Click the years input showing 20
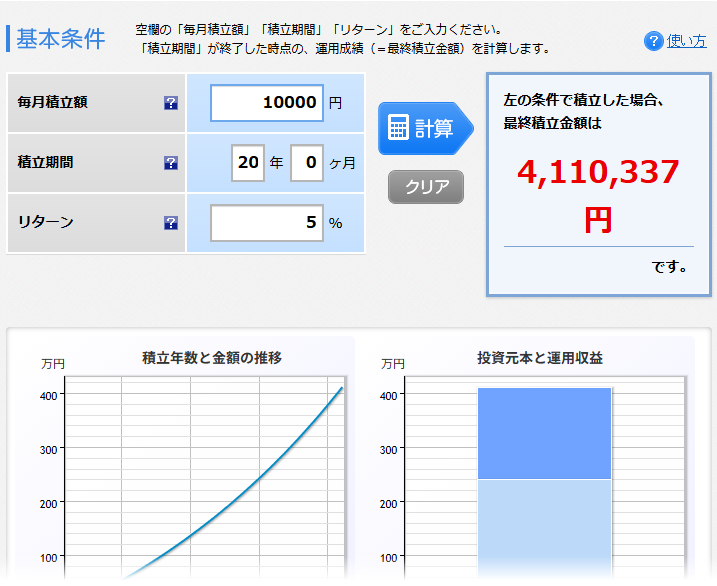Screen dimensions: 717x586 [248, 162]
